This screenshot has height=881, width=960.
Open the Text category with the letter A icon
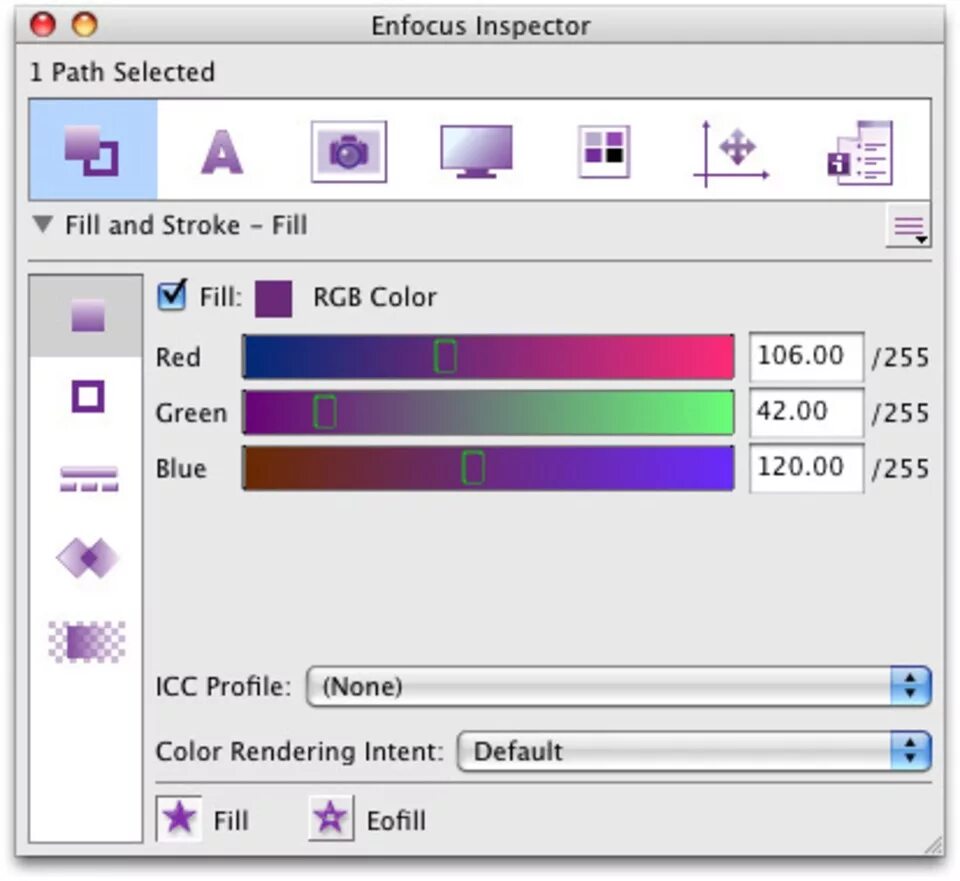click(222, 151)
